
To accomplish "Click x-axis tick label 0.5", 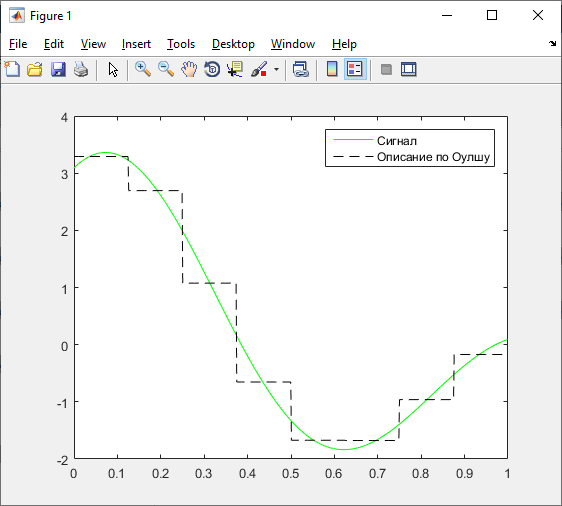I will coord(290,474).
